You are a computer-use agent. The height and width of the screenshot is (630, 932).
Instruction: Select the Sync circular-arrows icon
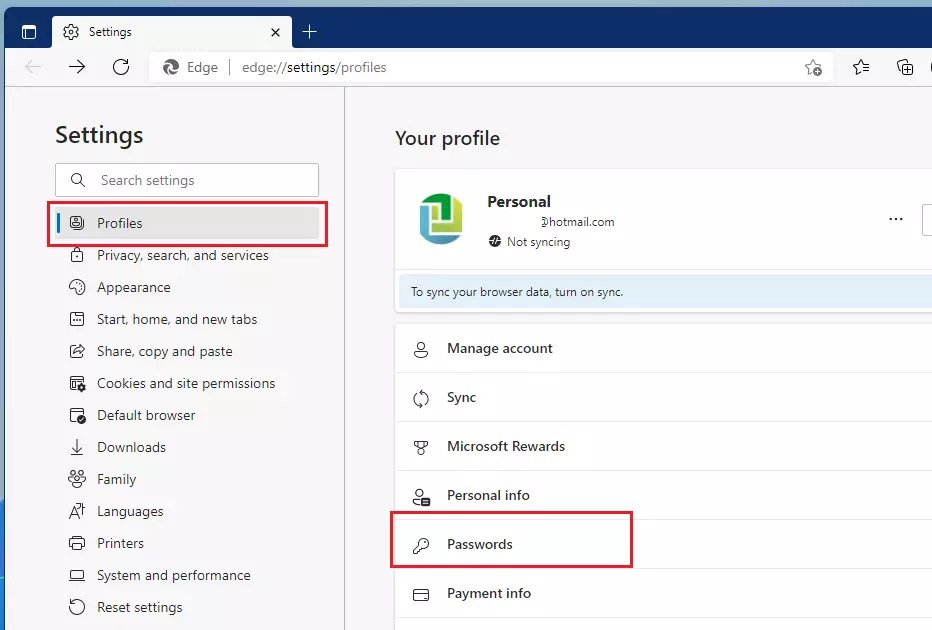pyautogui.click(x=422, y=397)
